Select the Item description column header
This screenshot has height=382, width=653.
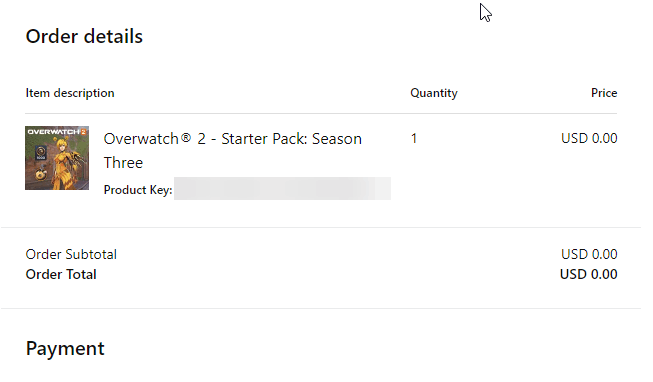coord(70,93)
